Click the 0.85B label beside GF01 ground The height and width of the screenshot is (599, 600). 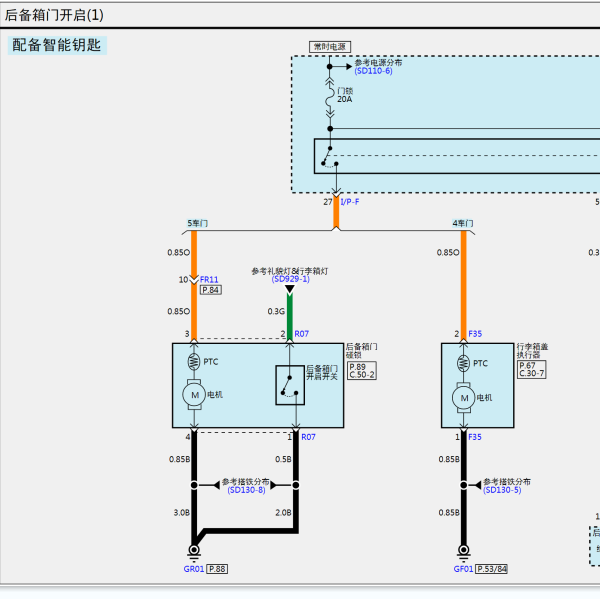449,512
